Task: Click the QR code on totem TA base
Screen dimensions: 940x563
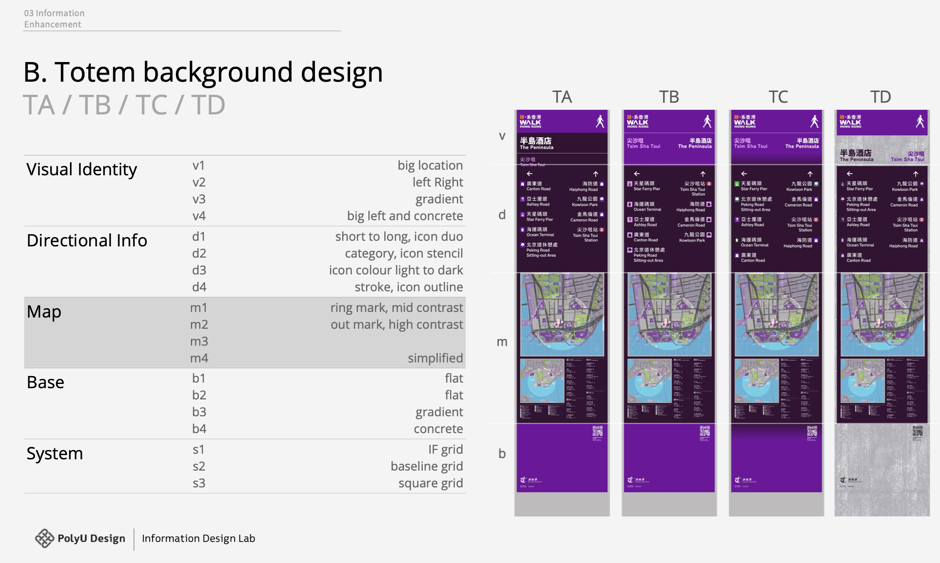Action: (x=598, y=432)
